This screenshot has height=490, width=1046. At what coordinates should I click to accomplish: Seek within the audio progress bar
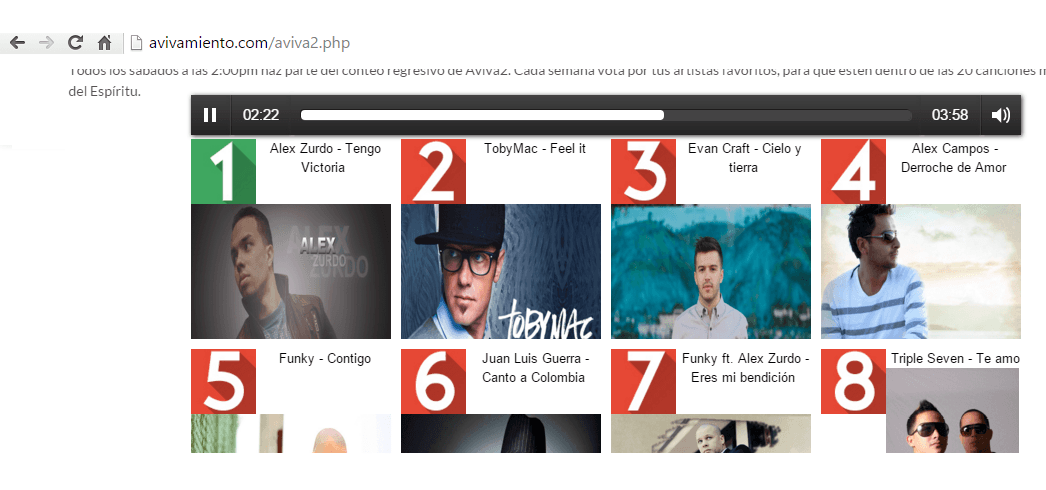pyautogui.click(x=606, y=115)
